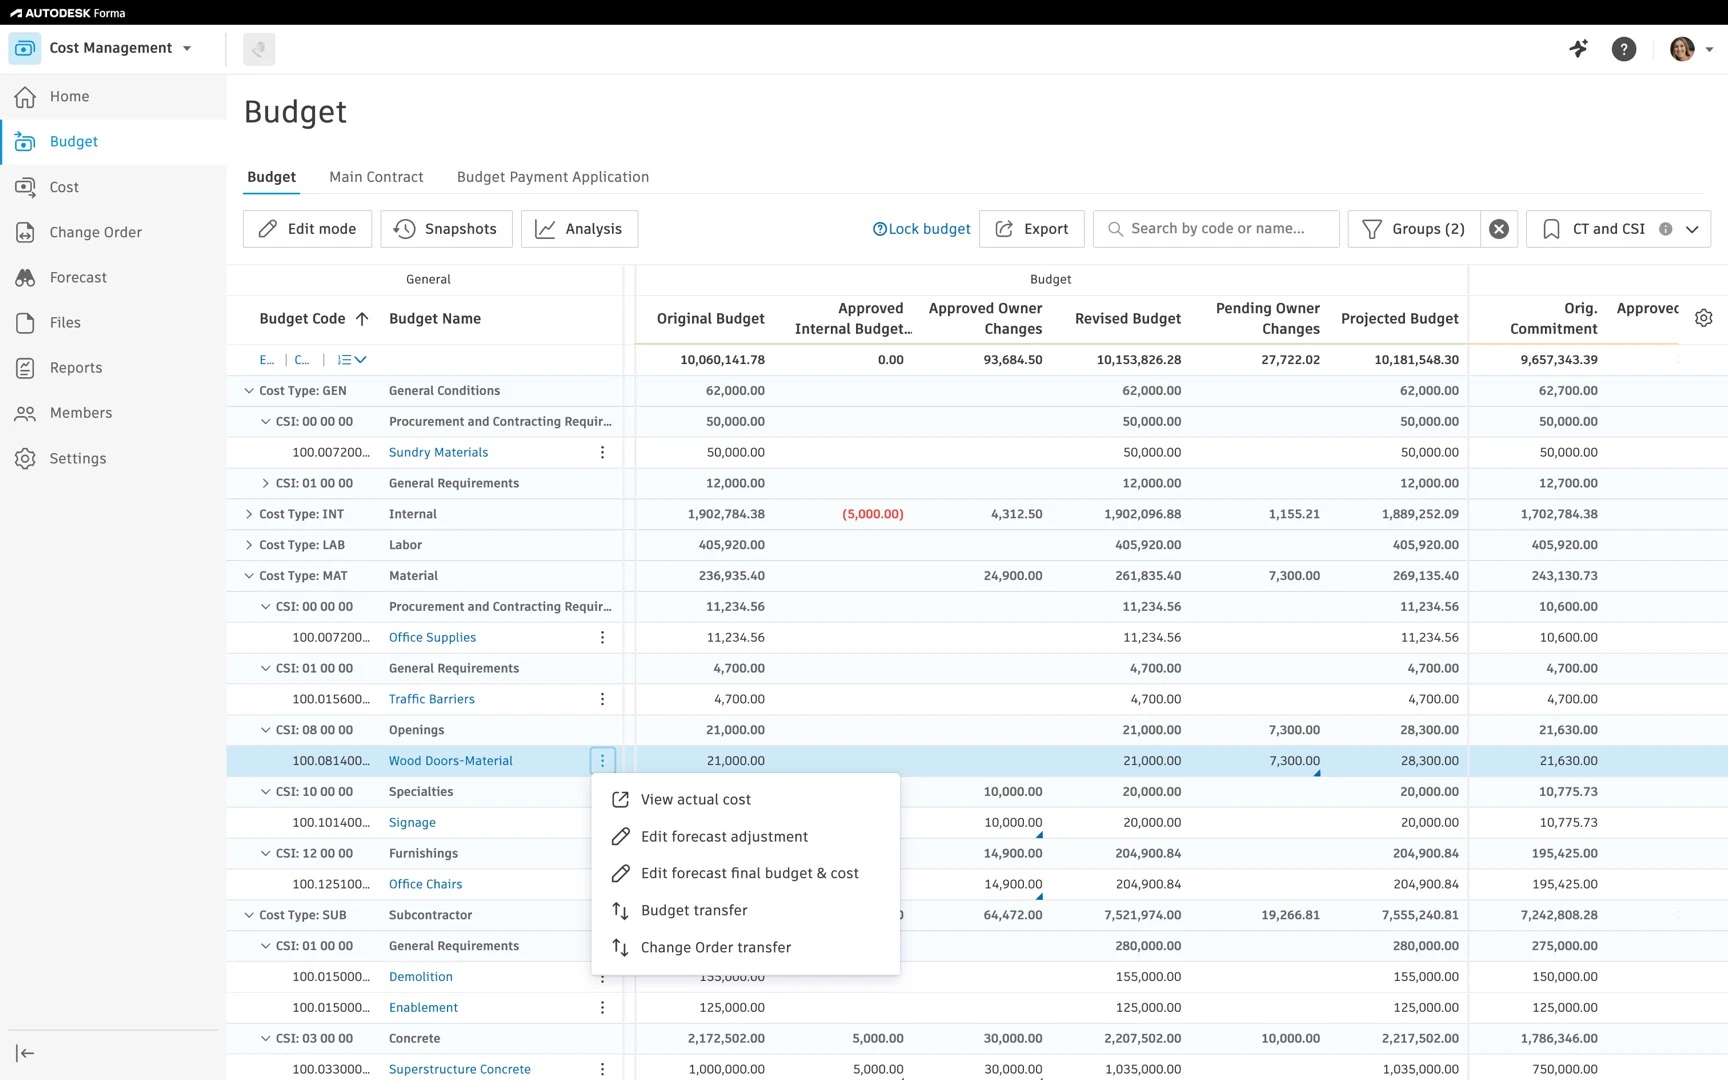Choose Change Order transfer option
The width and height of the screenshot is (1728, 1080).
tap(746, 948)
